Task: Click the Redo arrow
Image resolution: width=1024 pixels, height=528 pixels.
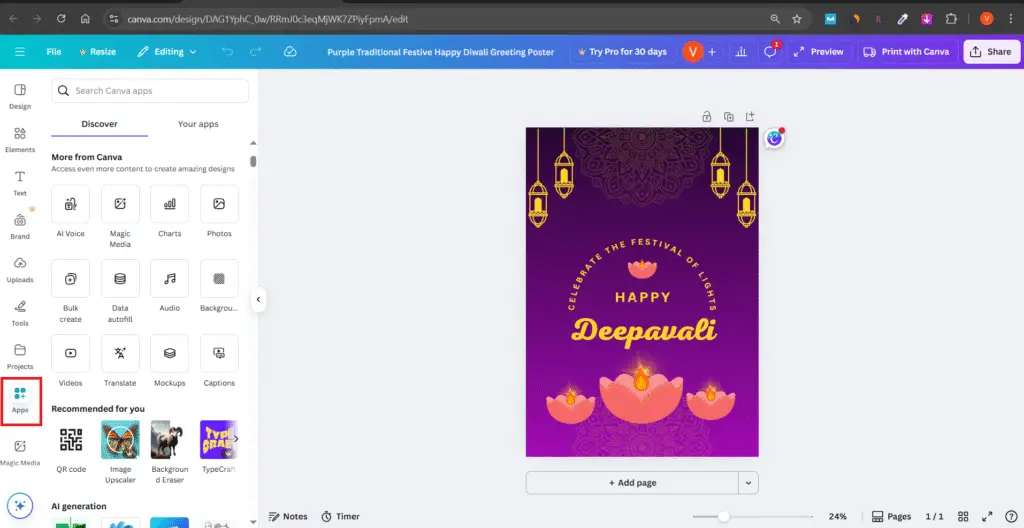Action: point(256,52)
